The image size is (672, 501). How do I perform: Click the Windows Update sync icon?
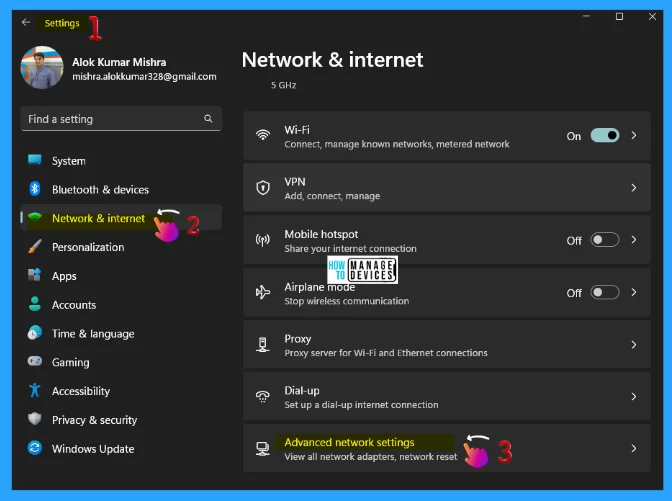pos(35,448)
